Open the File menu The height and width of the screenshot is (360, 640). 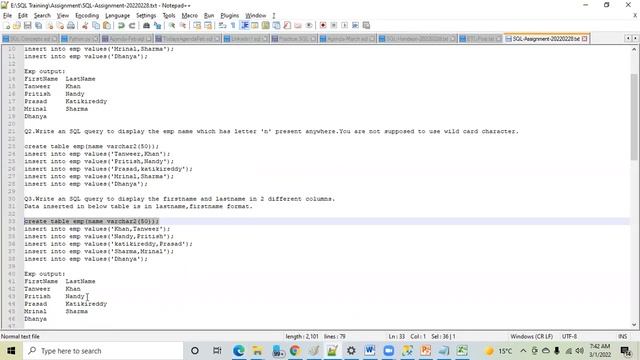click(7, 16)
